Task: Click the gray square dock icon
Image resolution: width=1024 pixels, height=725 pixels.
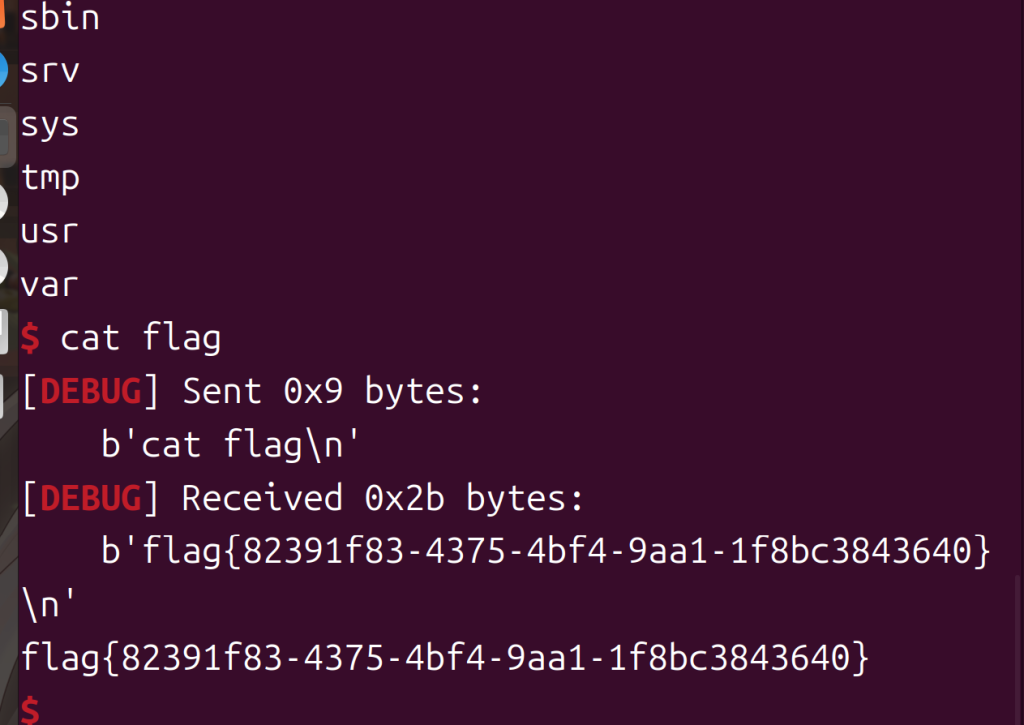Action: [7, 132]
